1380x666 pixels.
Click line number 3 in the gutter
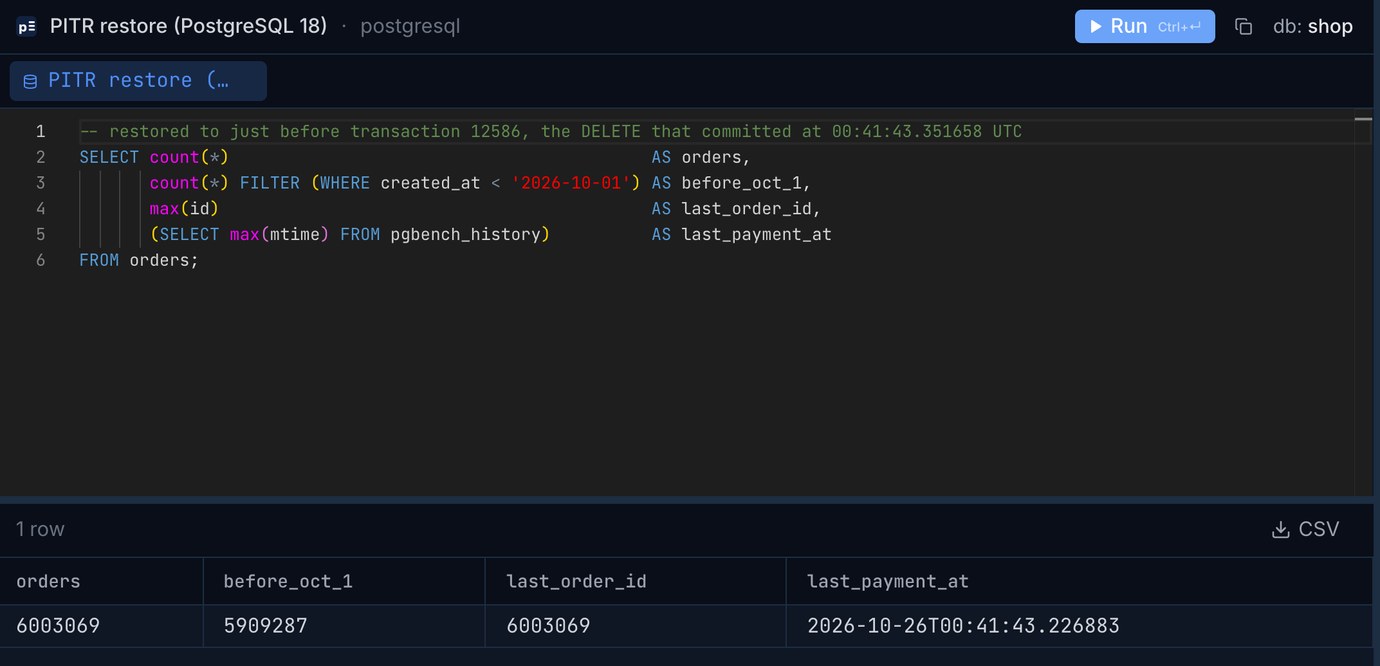pos(40,183)
